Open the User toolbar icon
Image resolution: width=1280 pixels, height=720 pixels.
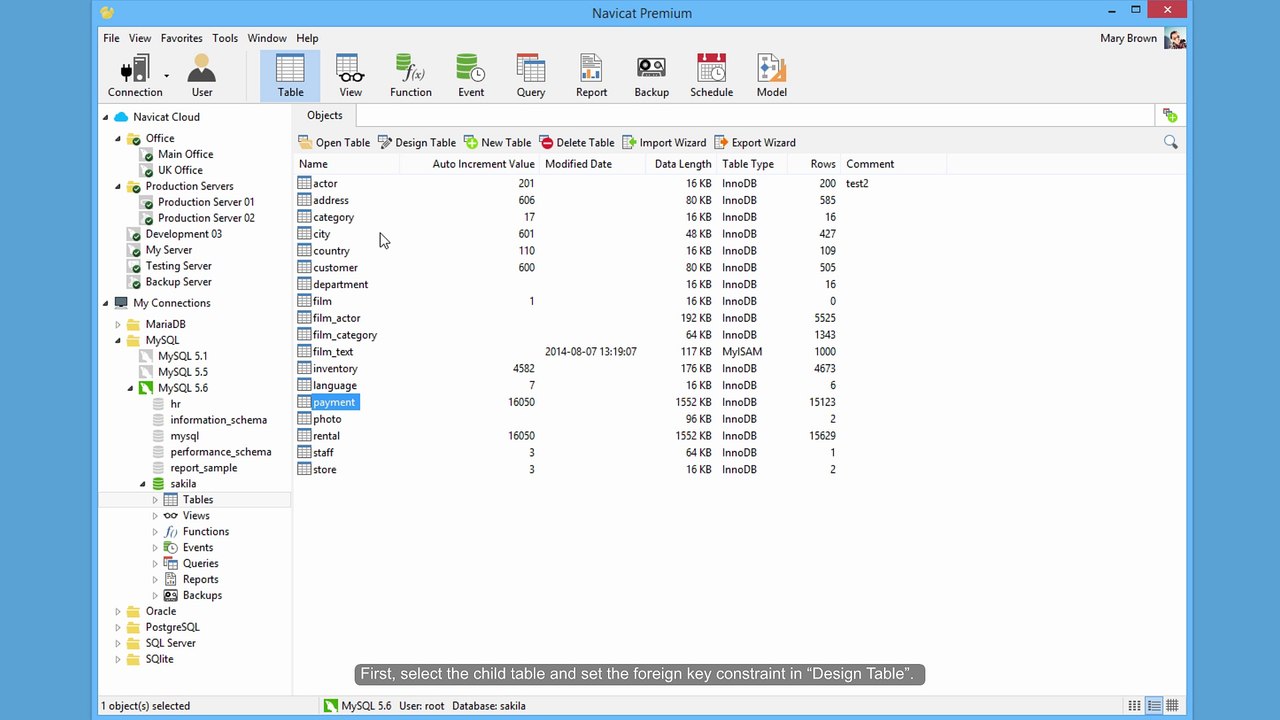[202, 76]
